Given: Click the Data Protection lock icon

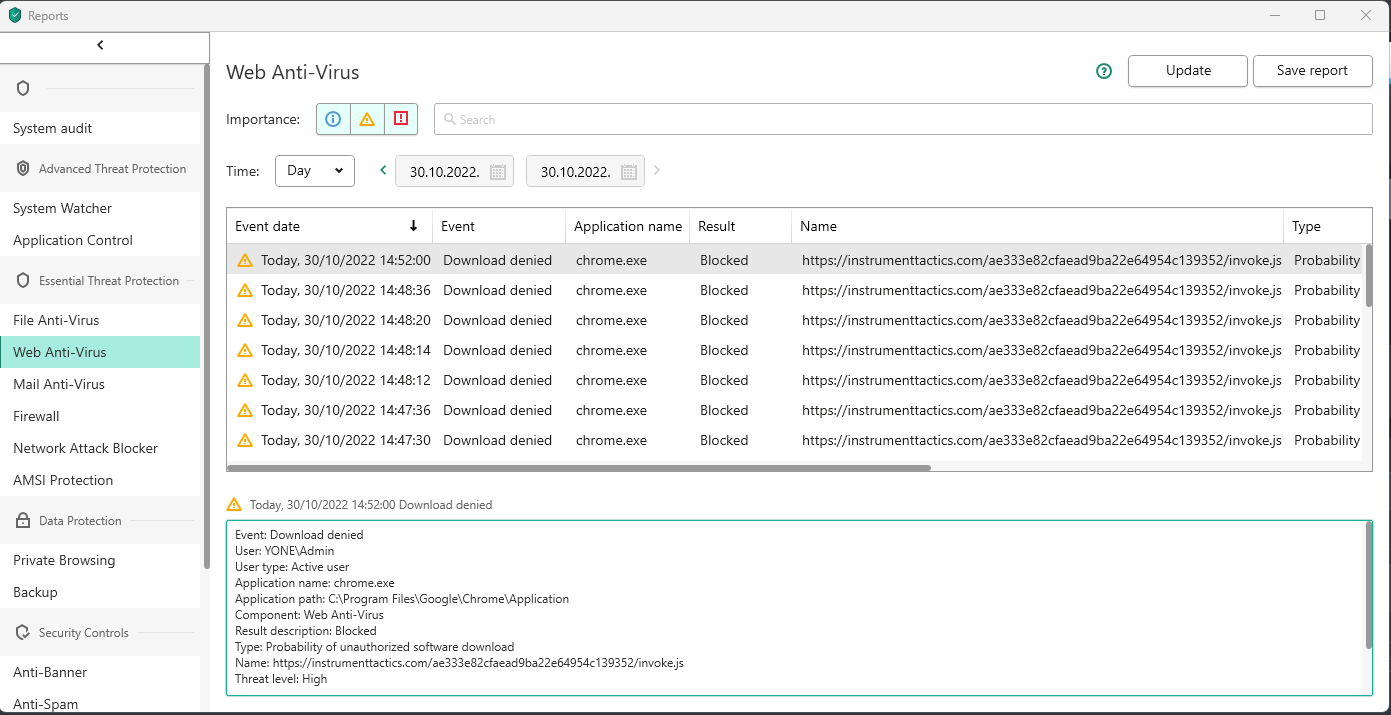Looking at the screenshot, I should [23, 521].
